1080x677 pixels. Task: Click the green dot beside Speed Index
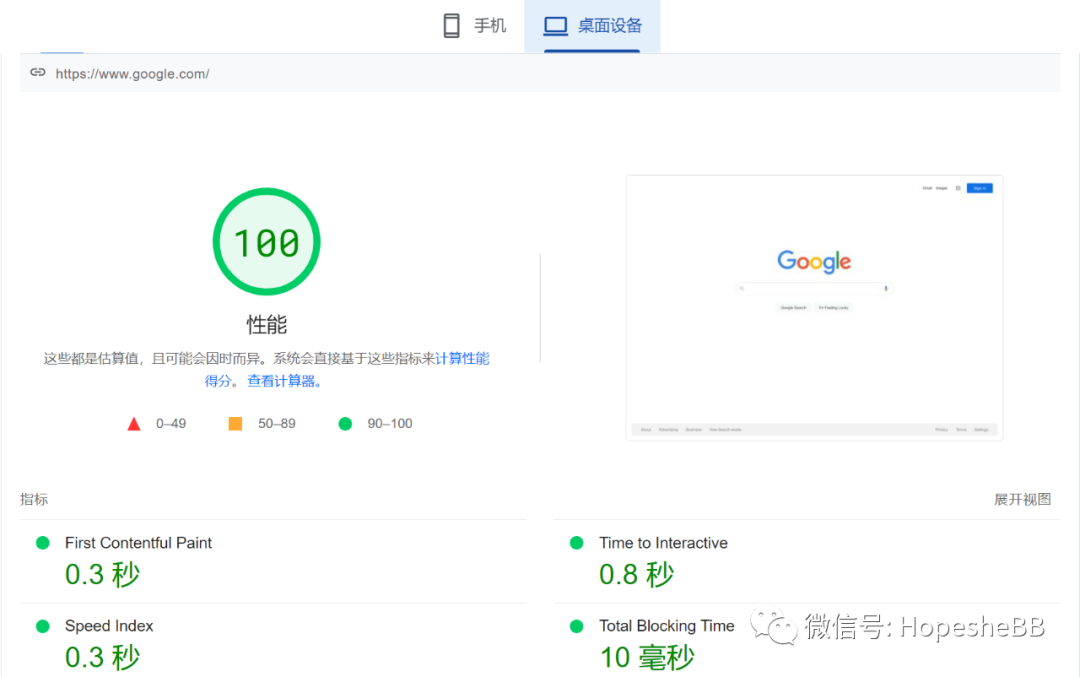pos(42,626)
